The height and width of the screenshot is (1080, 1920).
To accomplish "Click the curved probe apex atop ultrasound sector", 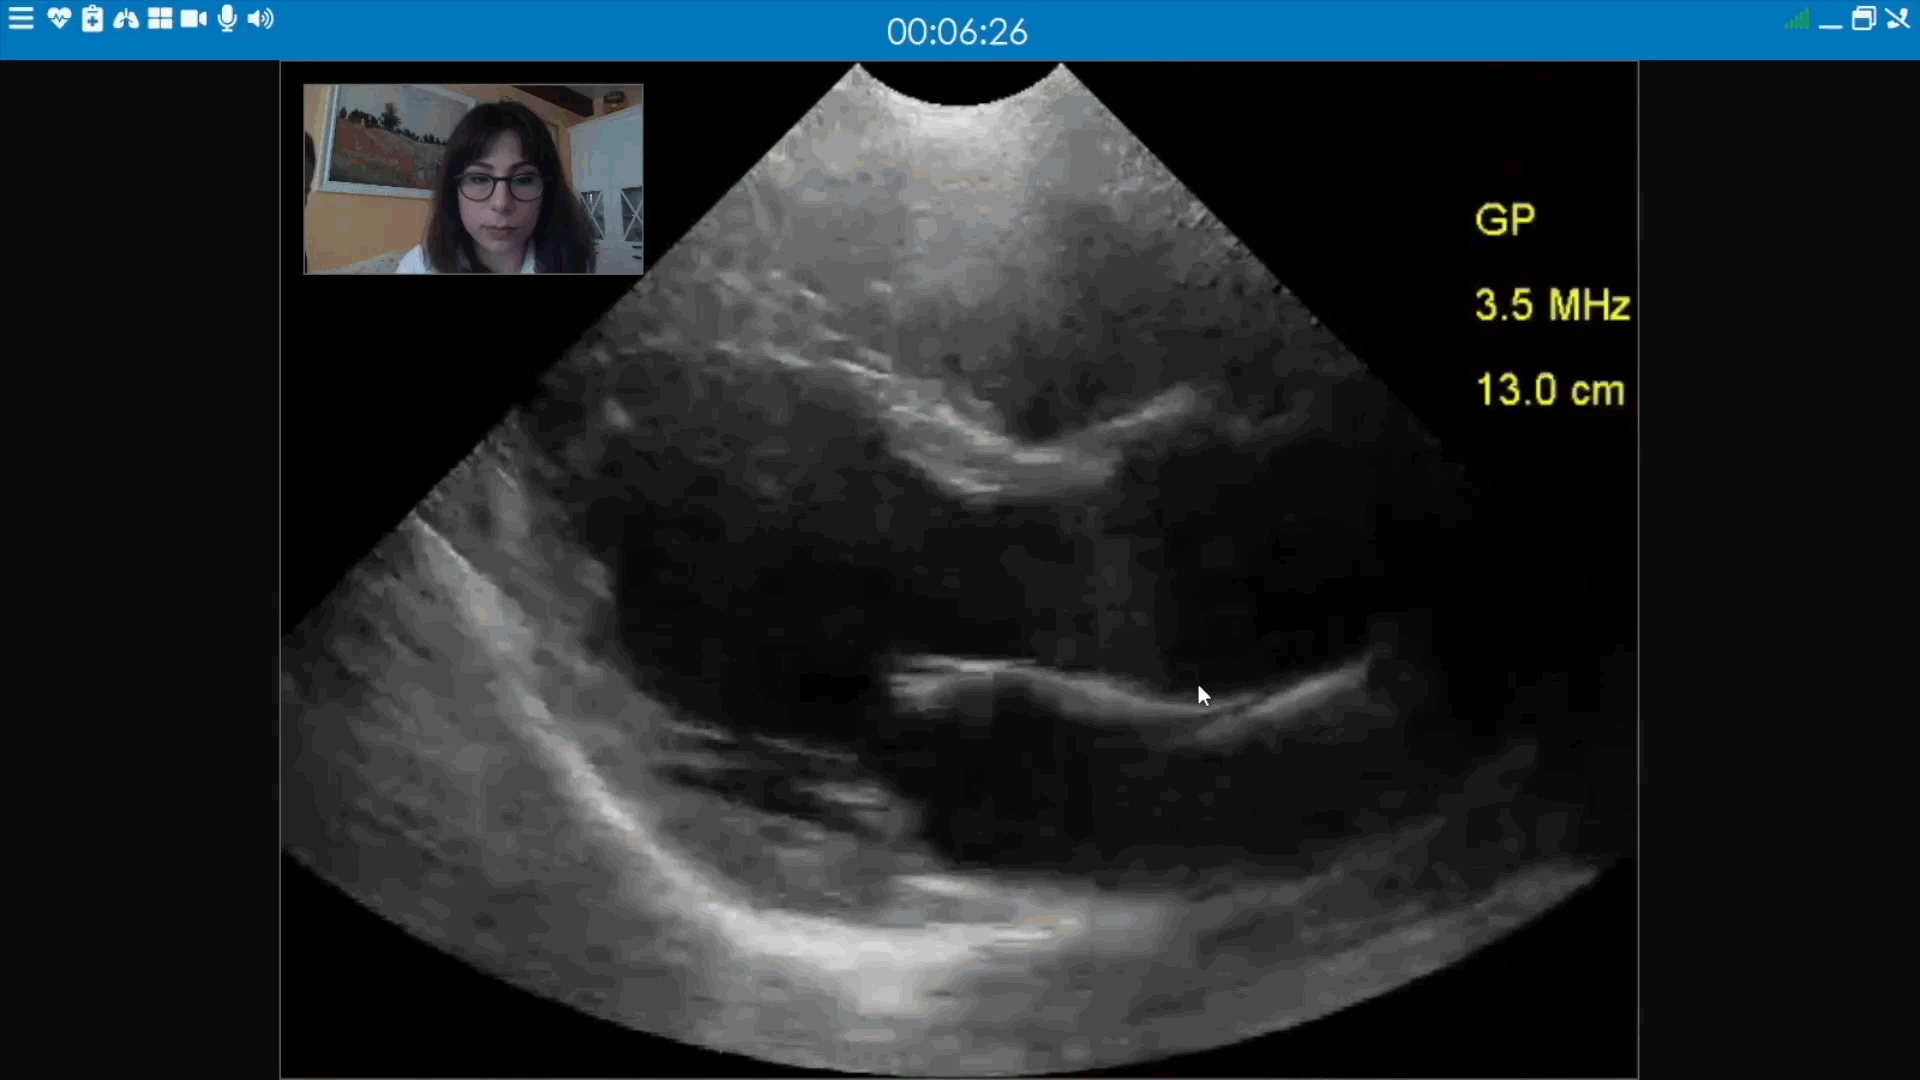I will point(960,90).
